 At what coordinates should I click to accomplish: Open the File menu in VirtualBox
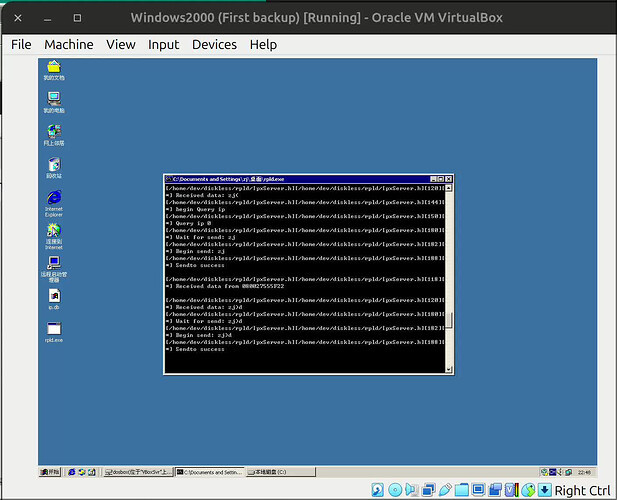pos(21,44)
